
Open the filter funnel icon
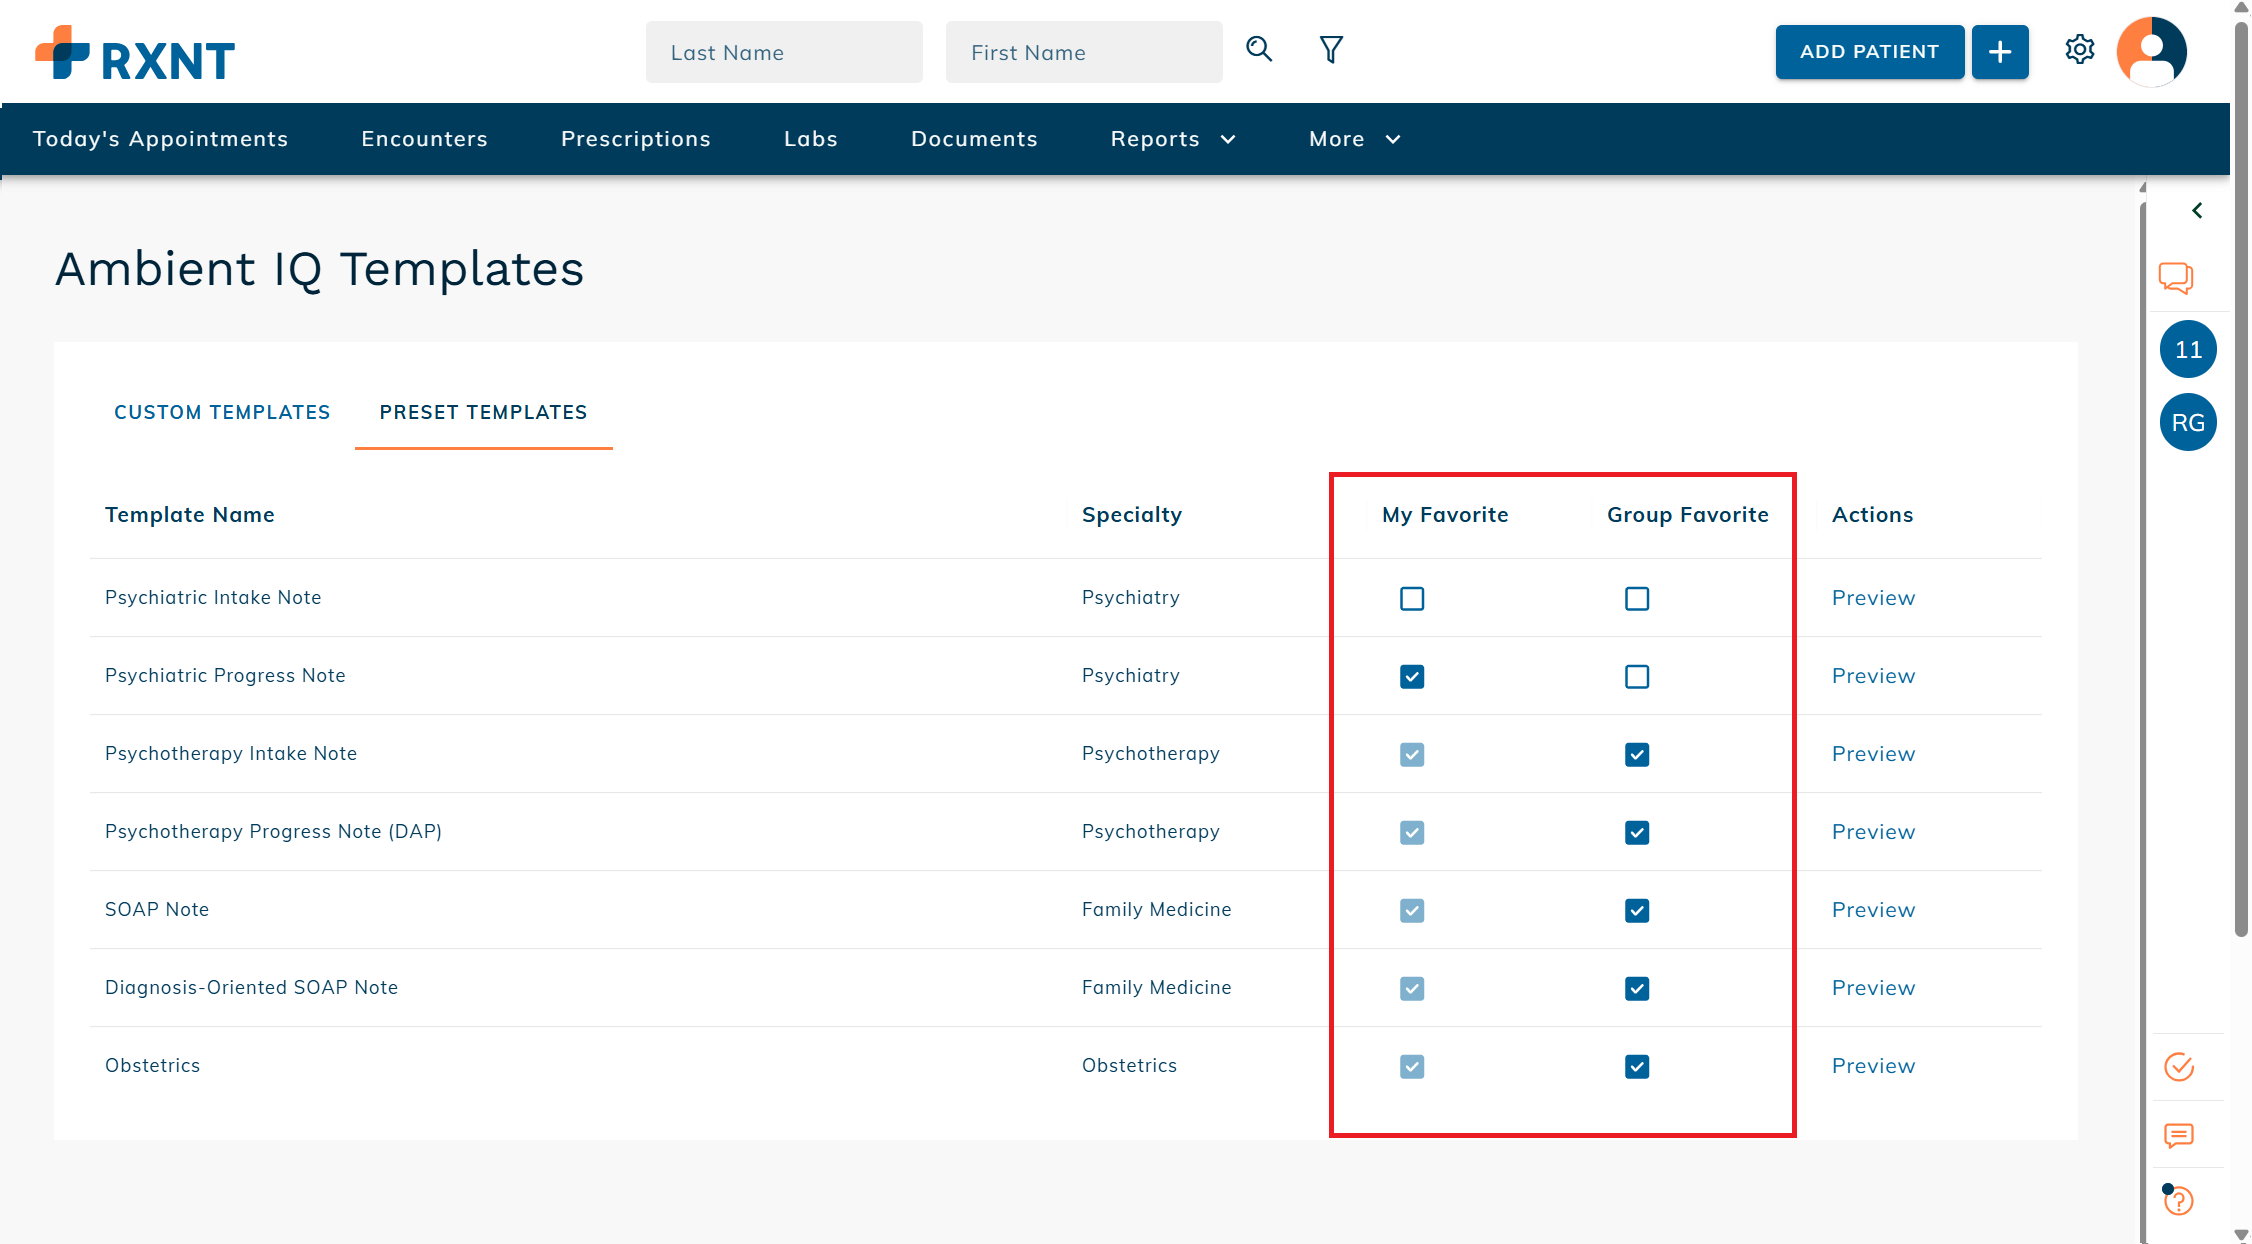[x=1331, y=50]
